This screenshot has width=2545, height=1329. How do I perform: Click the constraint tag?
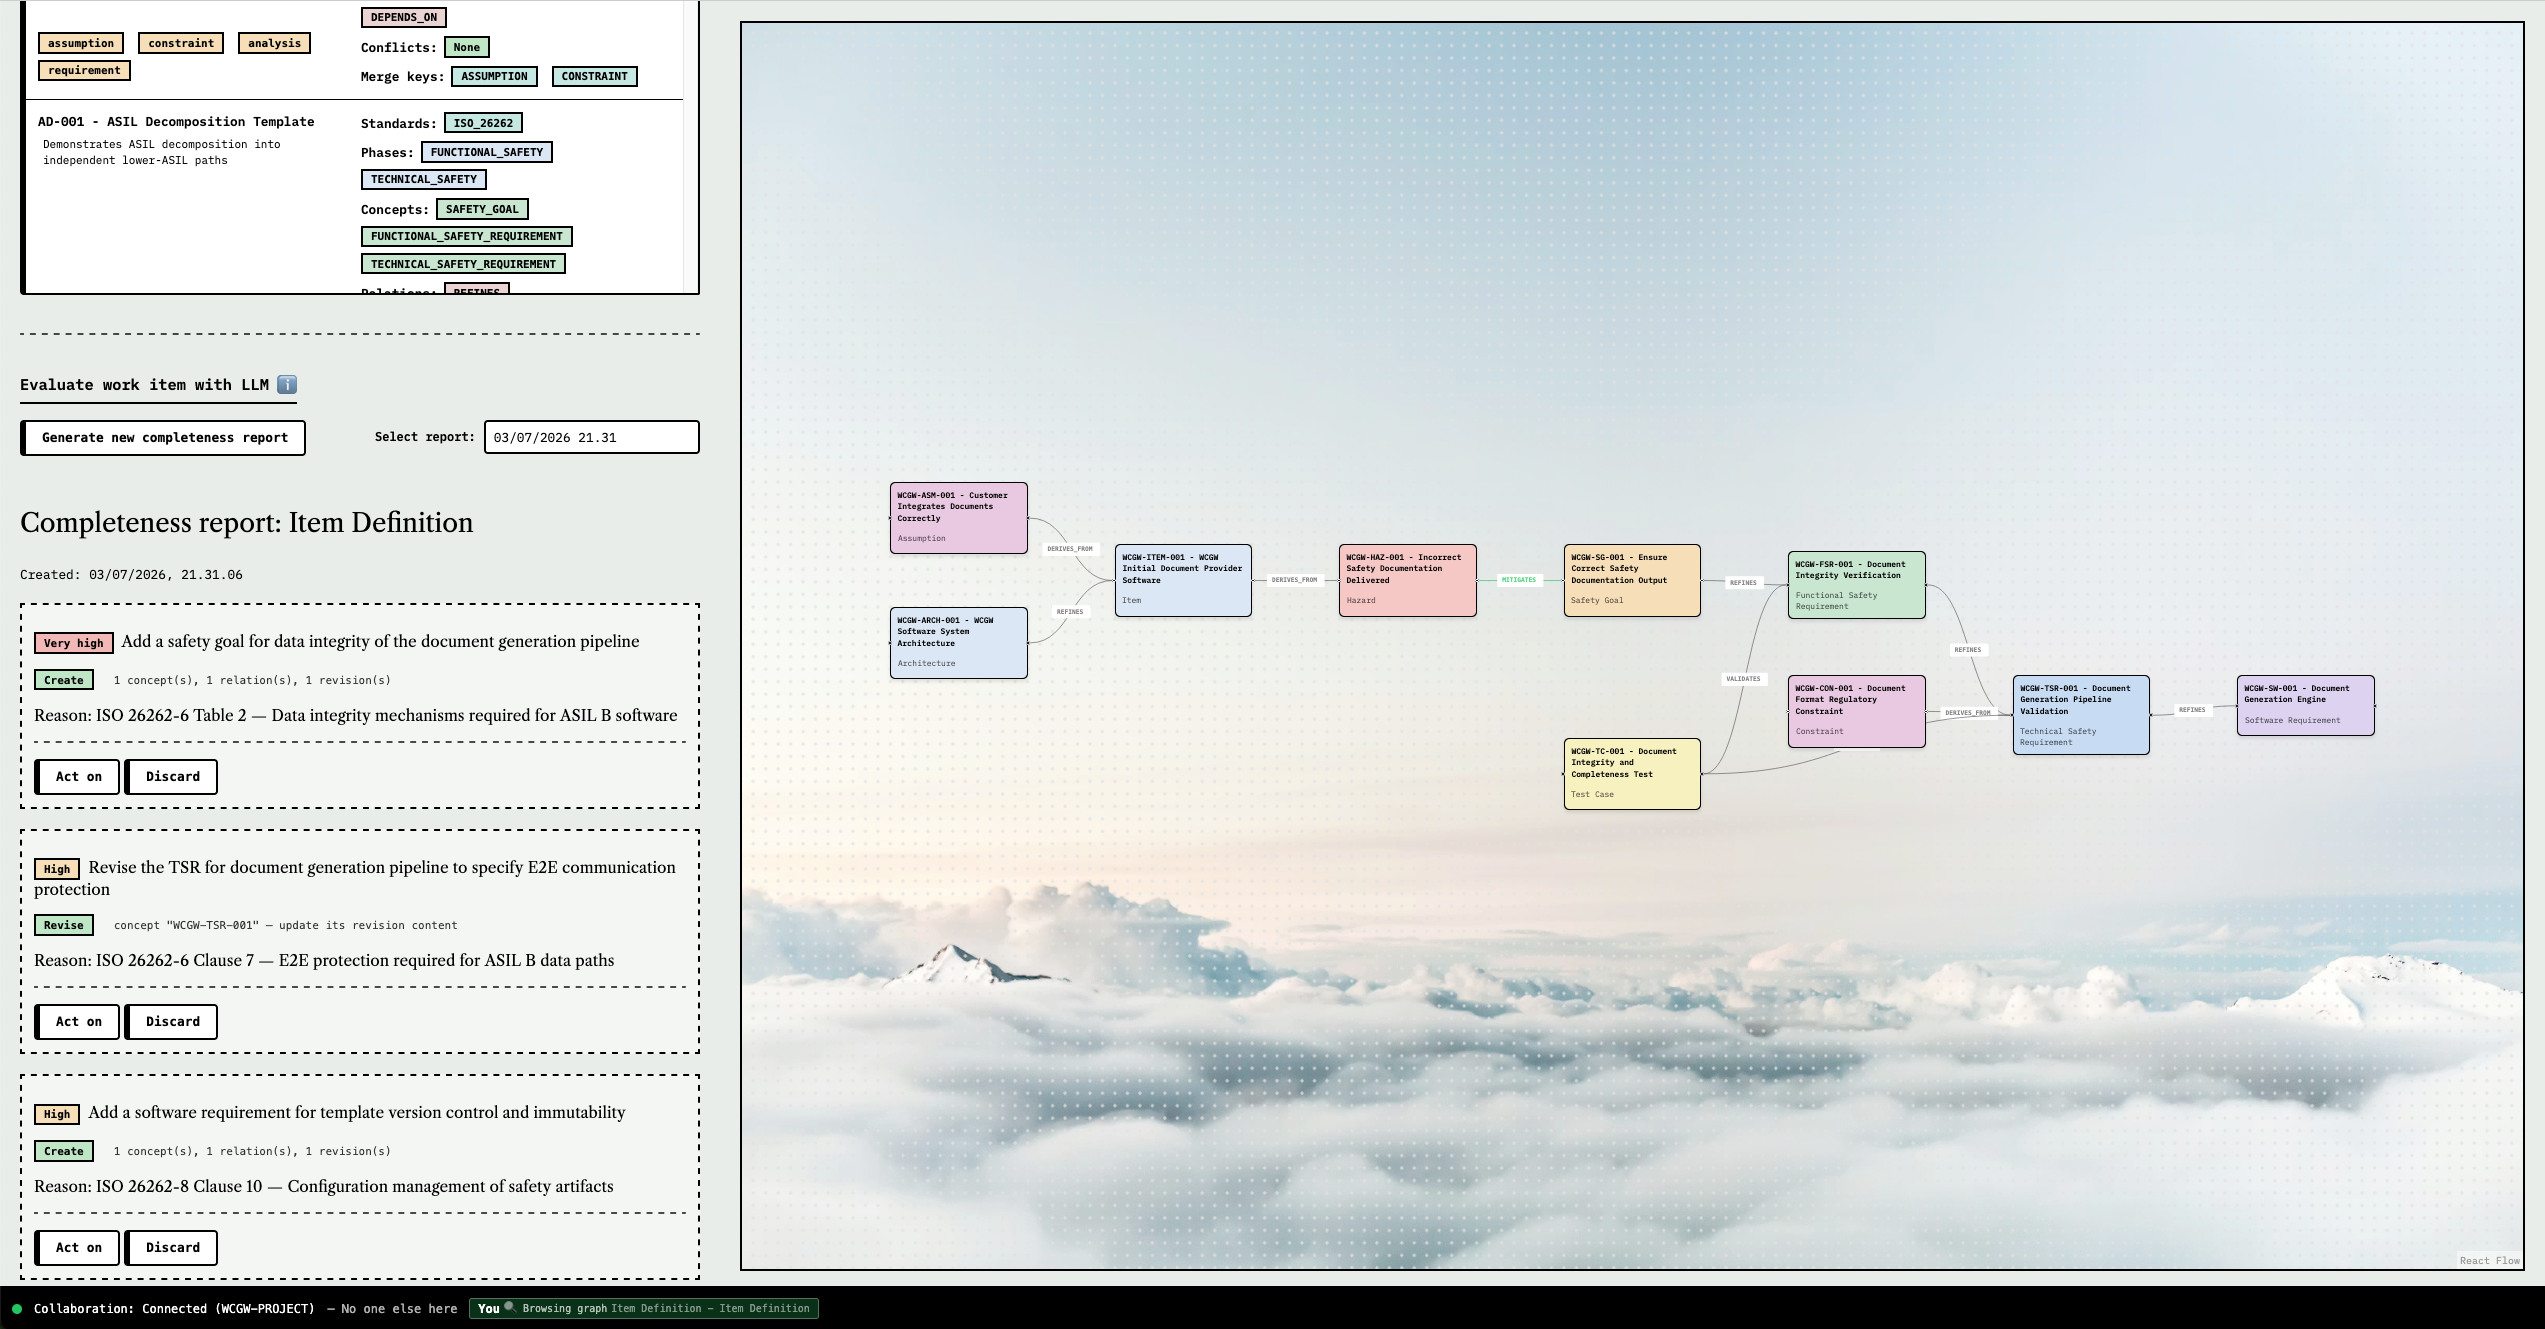click(x=181, y=43)
